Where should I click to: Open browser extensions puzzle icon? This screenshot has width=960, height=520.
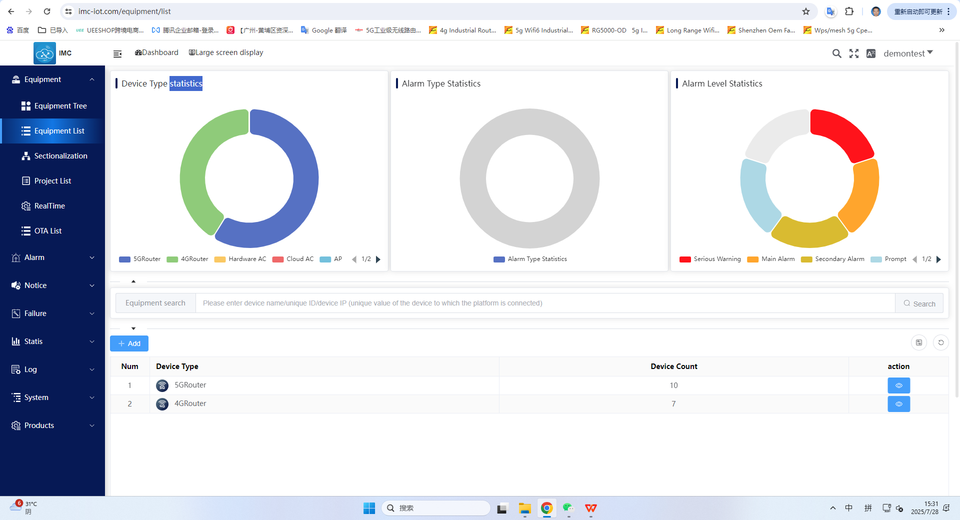849,11
